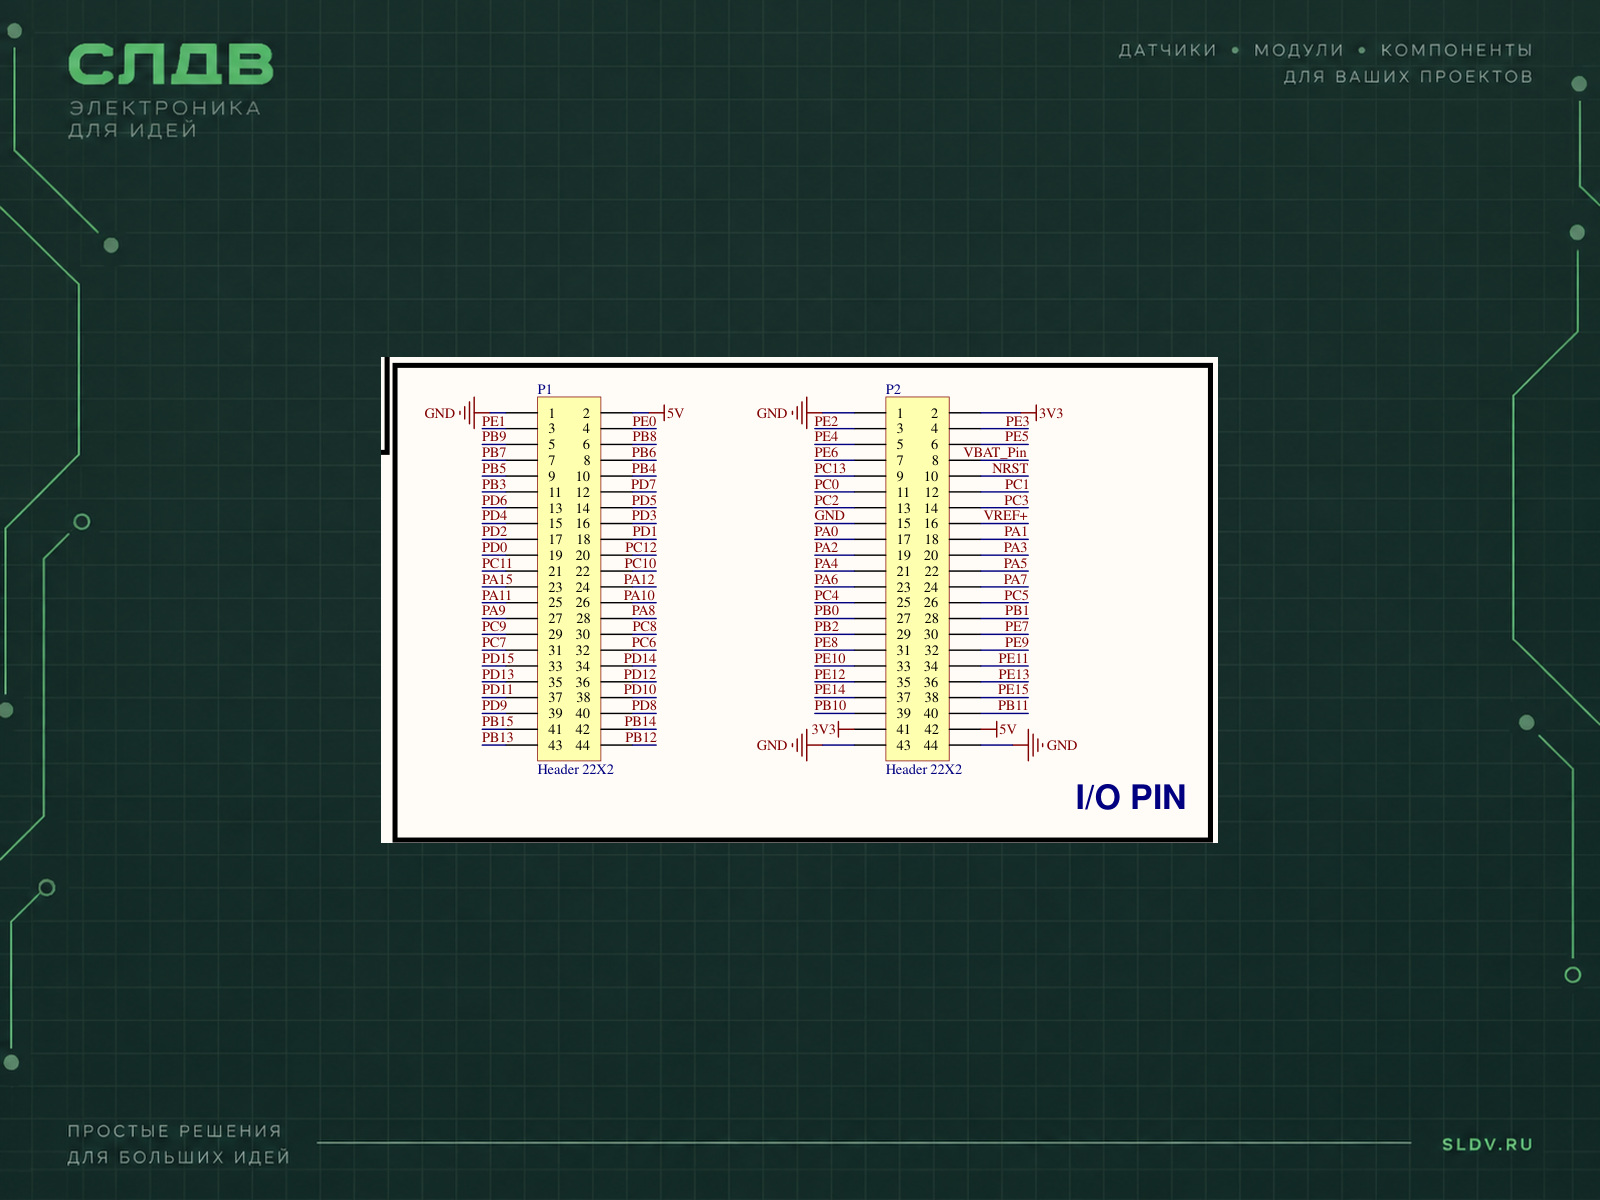
Task: Click the PA15 pin label
Action: tap(497, 579)
